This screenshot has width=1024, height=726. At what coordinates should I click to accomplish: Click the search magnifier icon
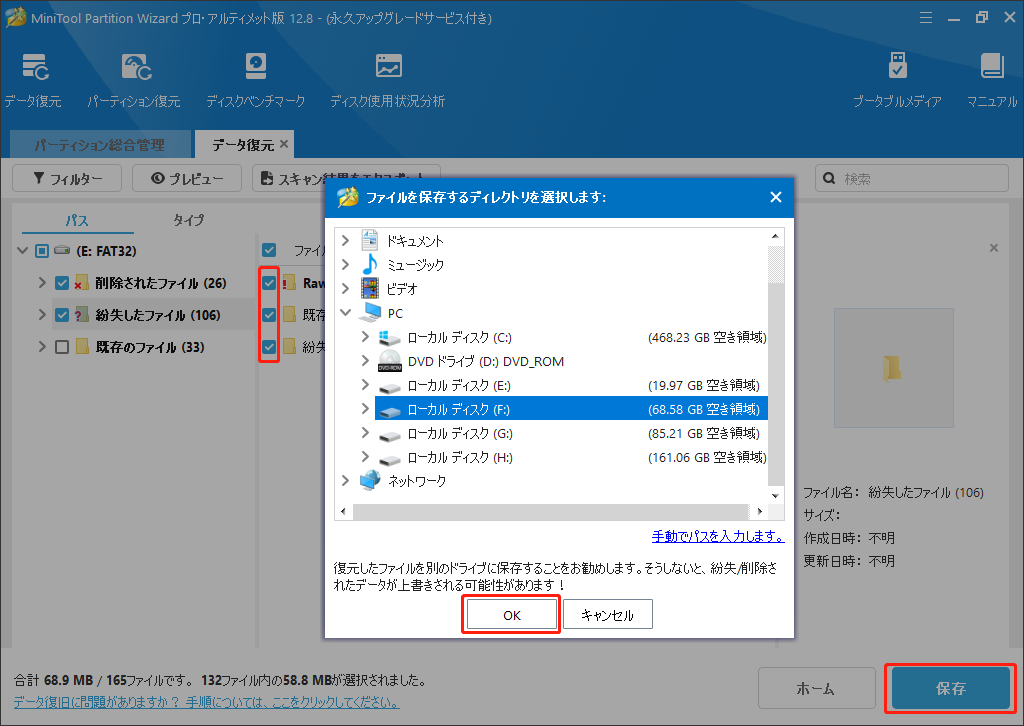[829, 178]
